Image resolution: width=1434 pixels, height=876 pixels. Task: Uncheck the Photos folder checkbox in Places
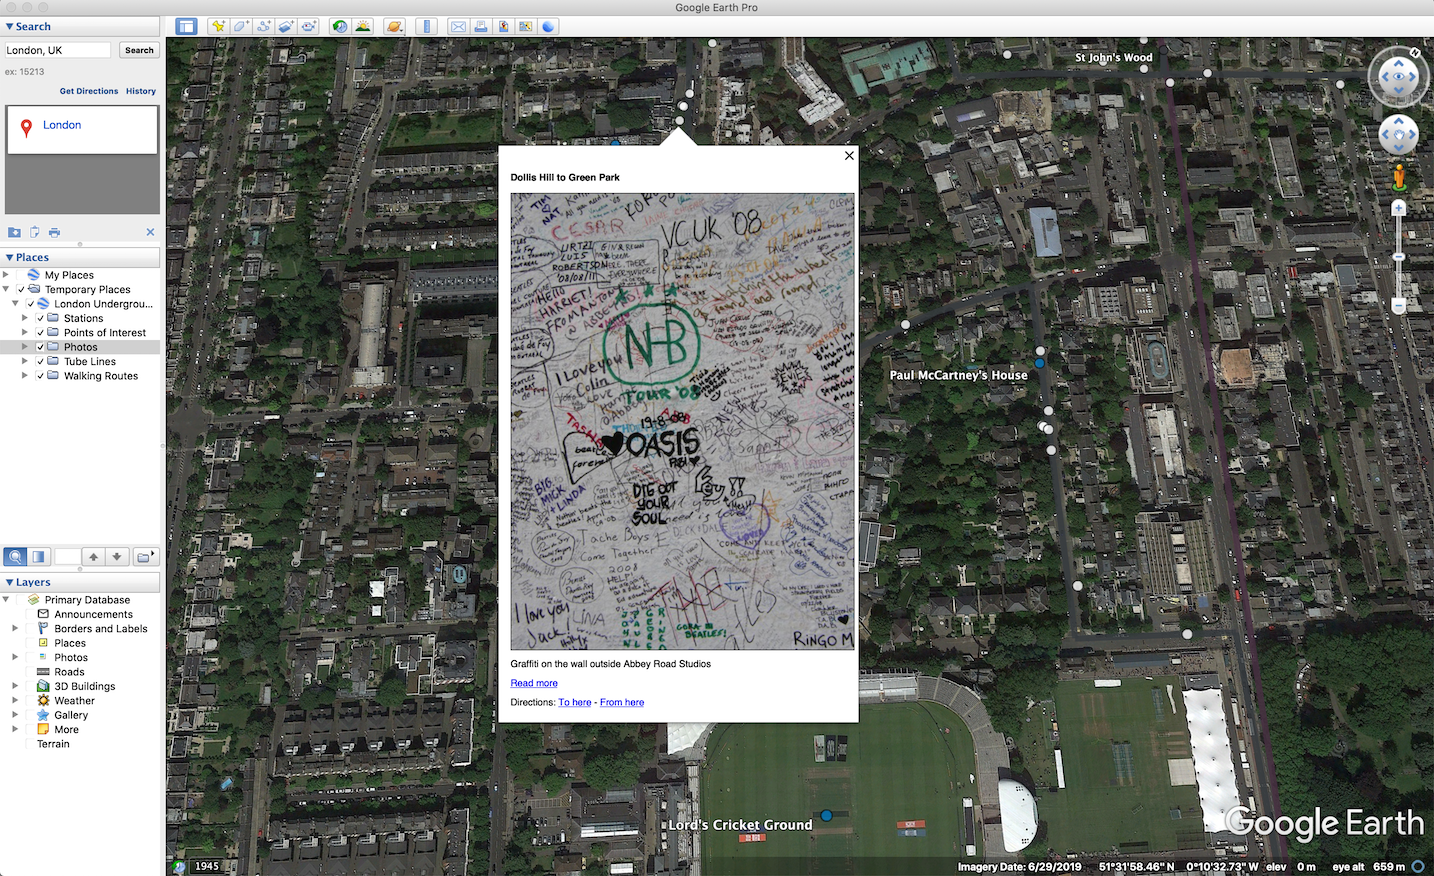[x=41, y=347]
